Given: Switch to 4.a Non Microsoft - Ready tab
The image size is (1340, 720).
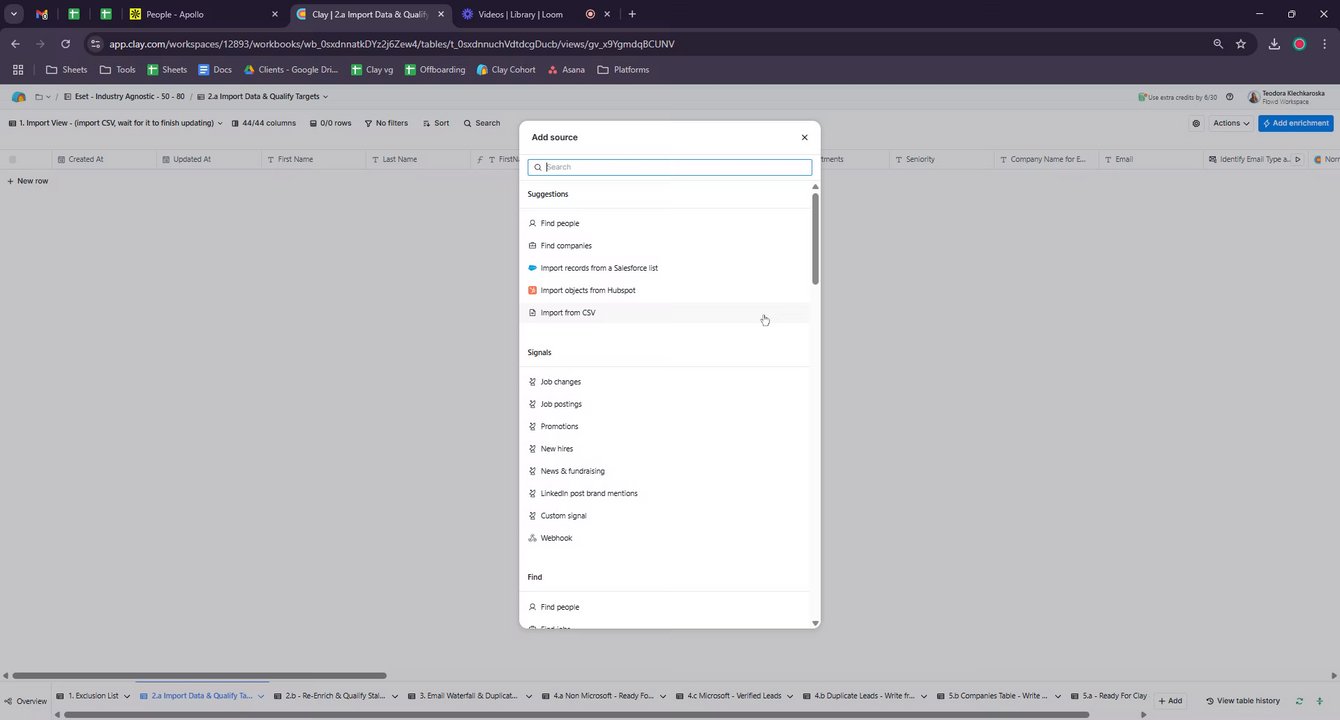Looking at the screenshot, I should (602, 696).
